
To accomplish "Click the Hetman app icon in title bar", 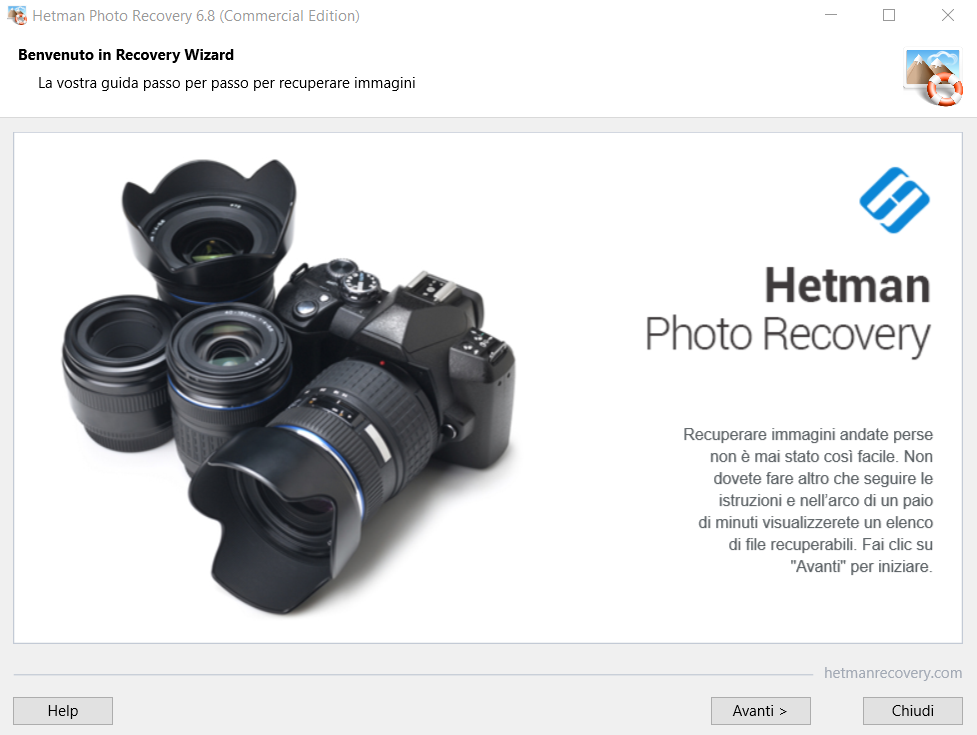I will pyautogui.click(x=17, y=16).
